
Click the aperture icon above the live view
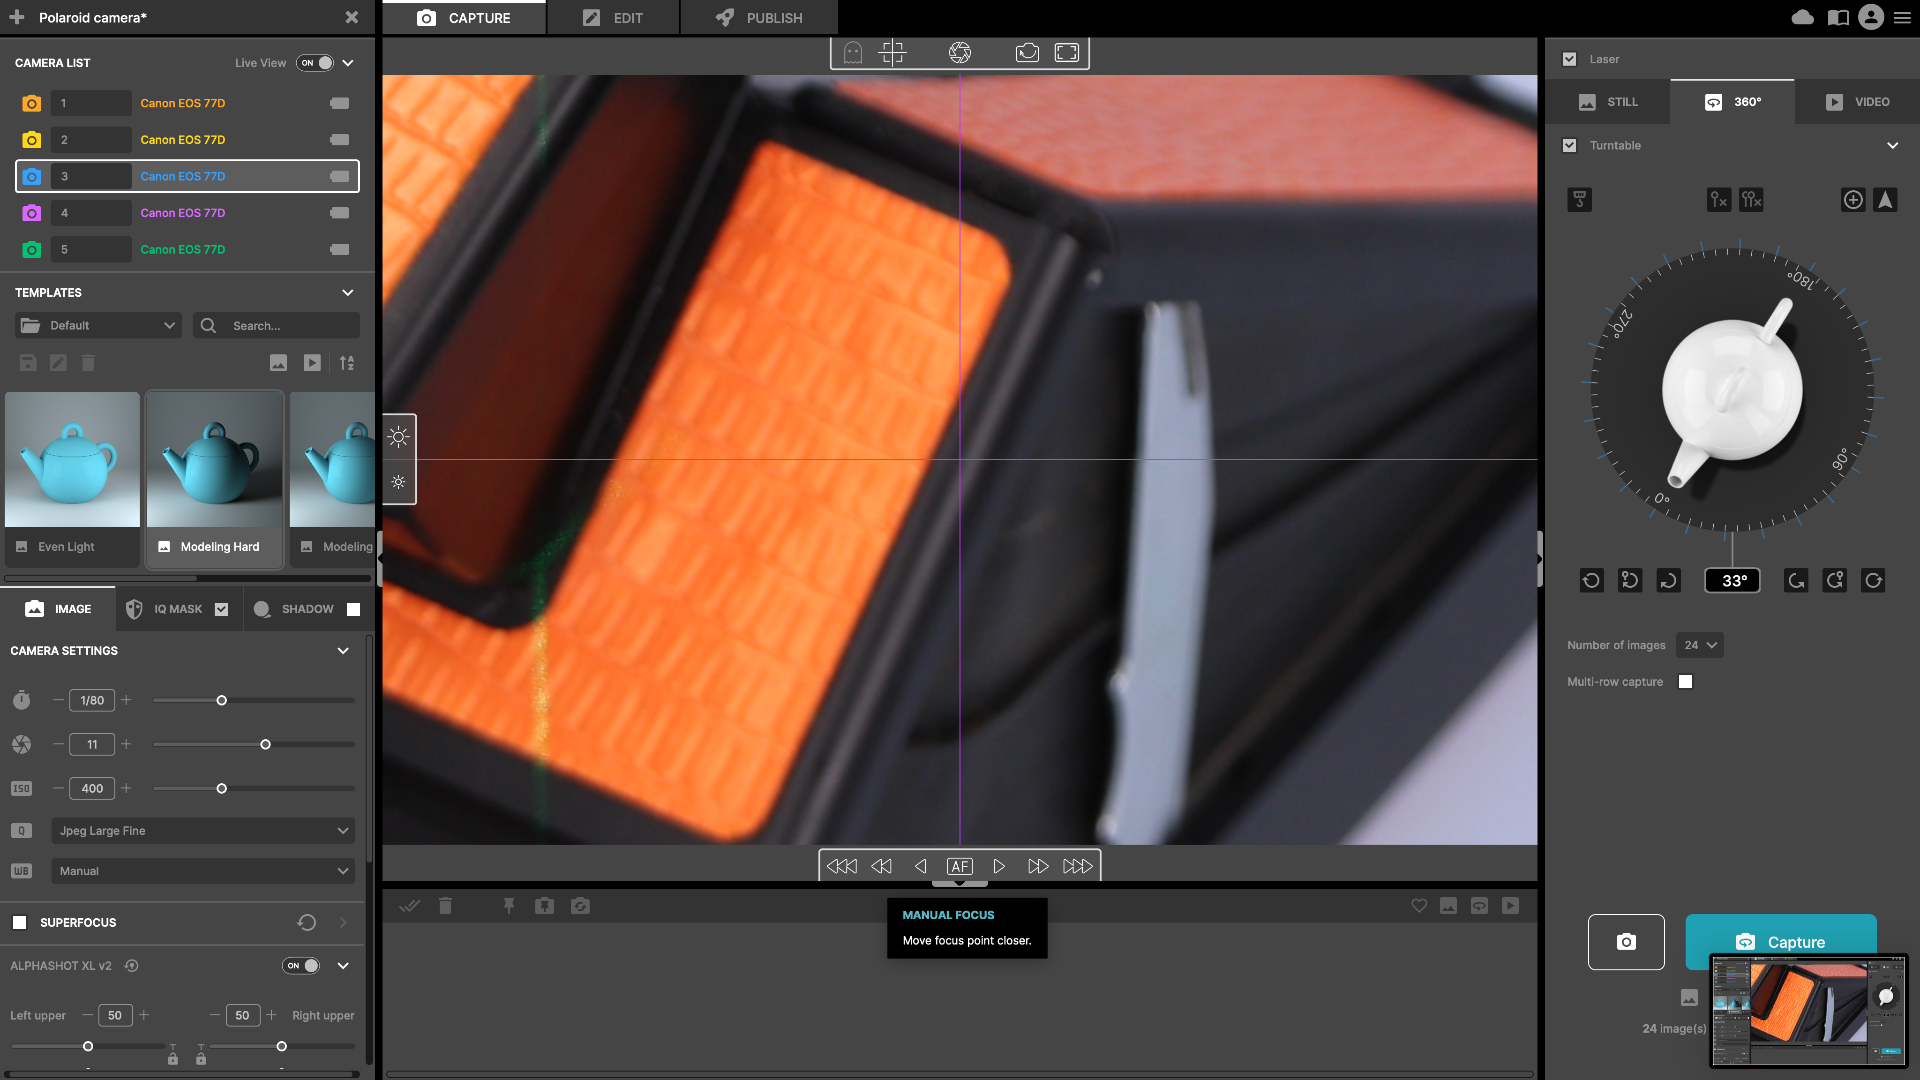960,52
